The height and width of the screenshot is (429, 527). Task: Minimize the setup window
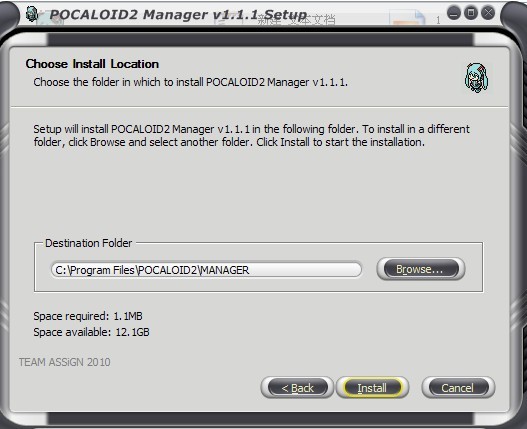coord(454,13)
